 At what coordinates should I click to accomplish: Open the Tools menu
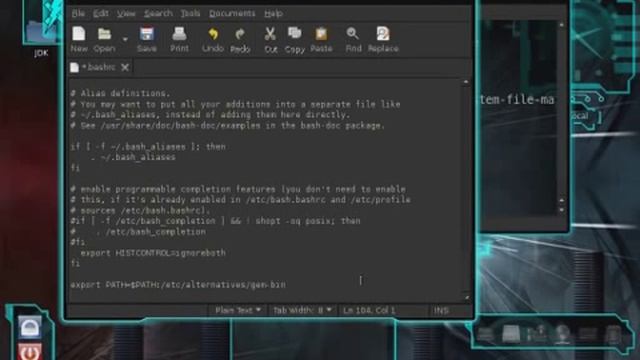[x=190, y=13]
